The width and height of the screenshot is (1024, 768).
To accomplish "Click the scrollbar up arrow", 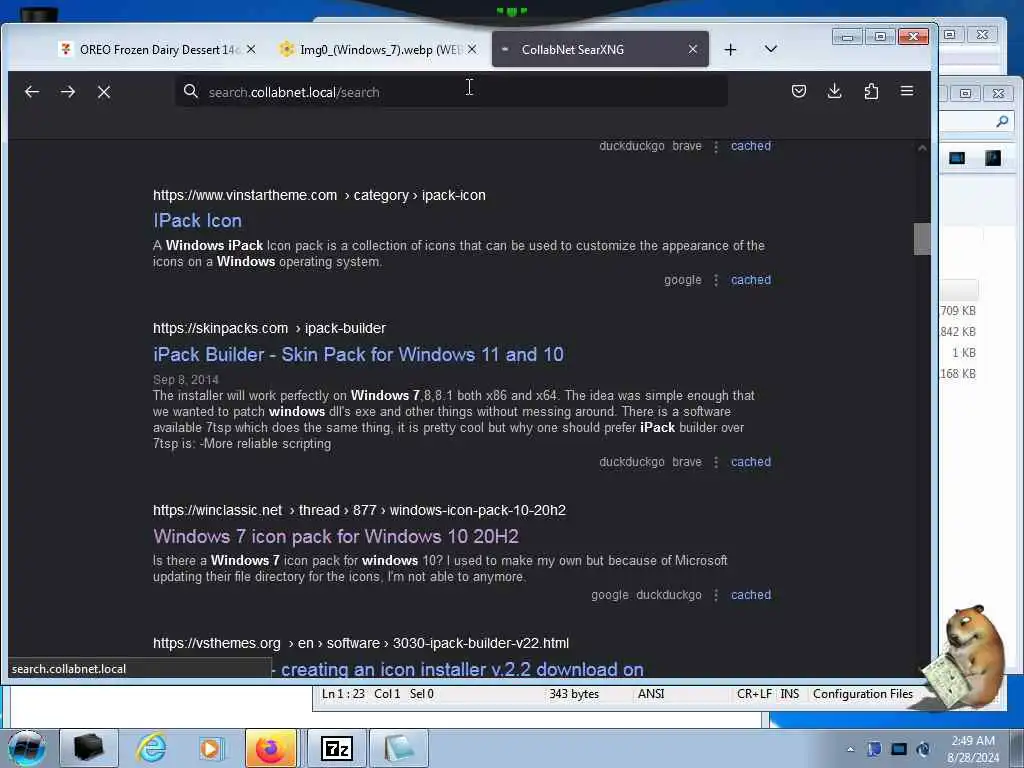I will point(921,148).
